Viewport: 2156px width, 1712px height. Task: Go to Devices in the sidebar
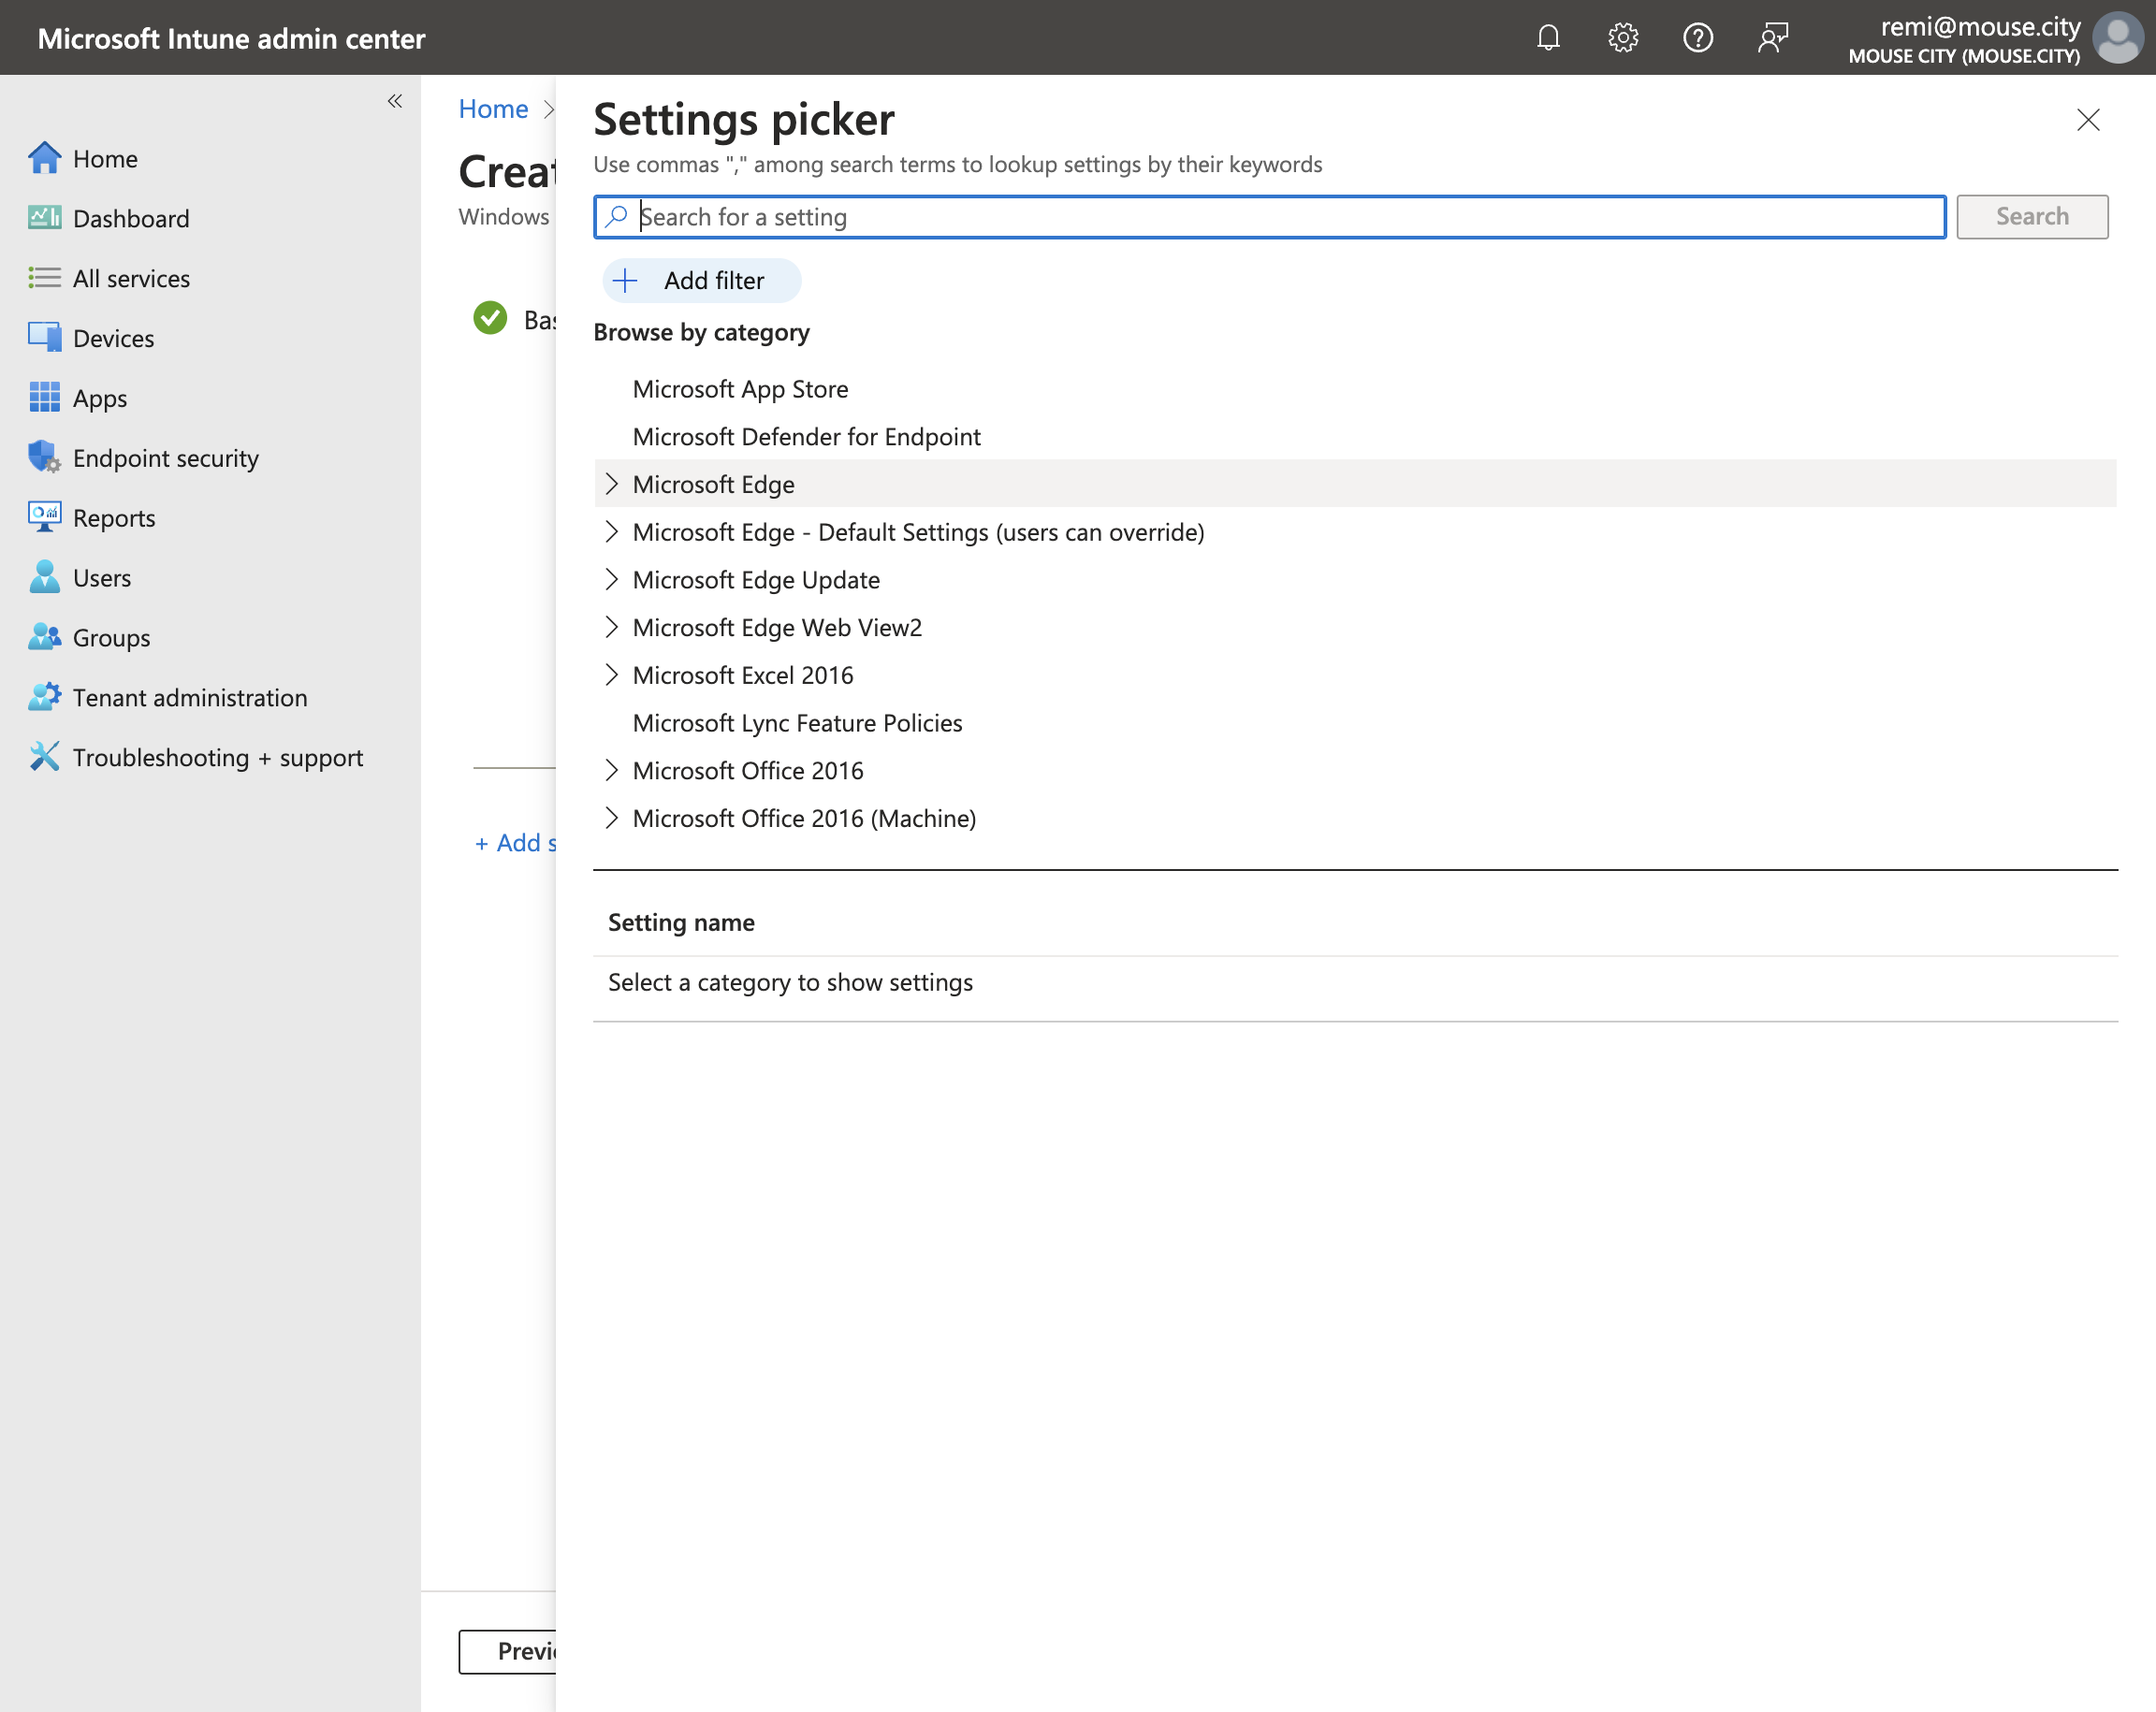[x=113, y=338]
